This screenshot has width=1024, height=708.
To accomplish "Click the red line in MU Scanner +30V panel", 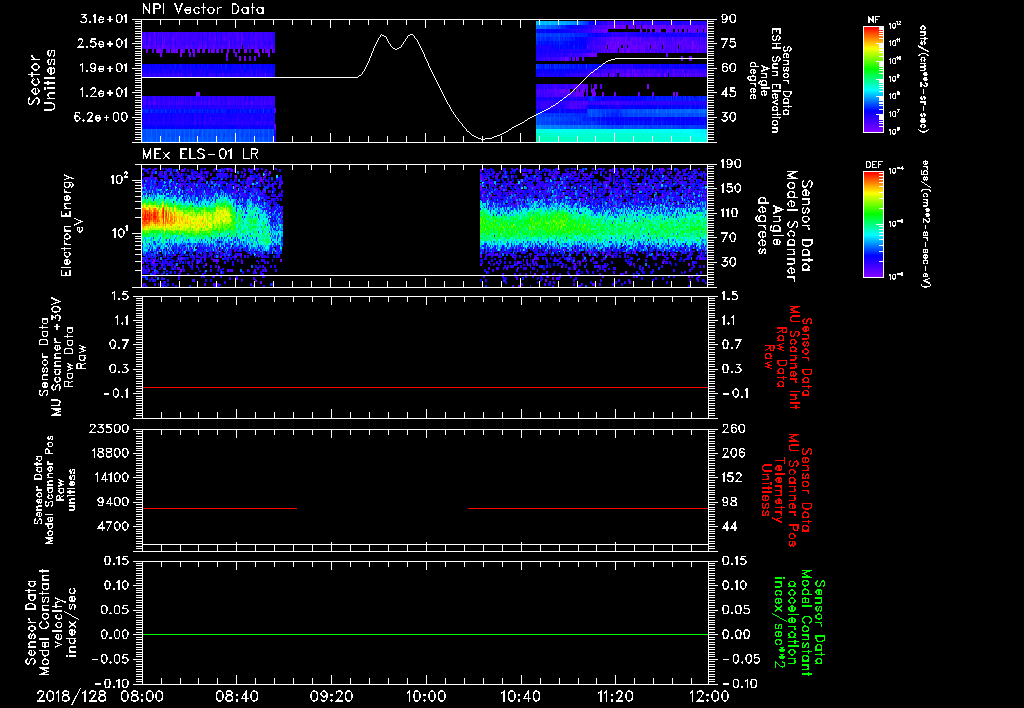I will point(425,387).
